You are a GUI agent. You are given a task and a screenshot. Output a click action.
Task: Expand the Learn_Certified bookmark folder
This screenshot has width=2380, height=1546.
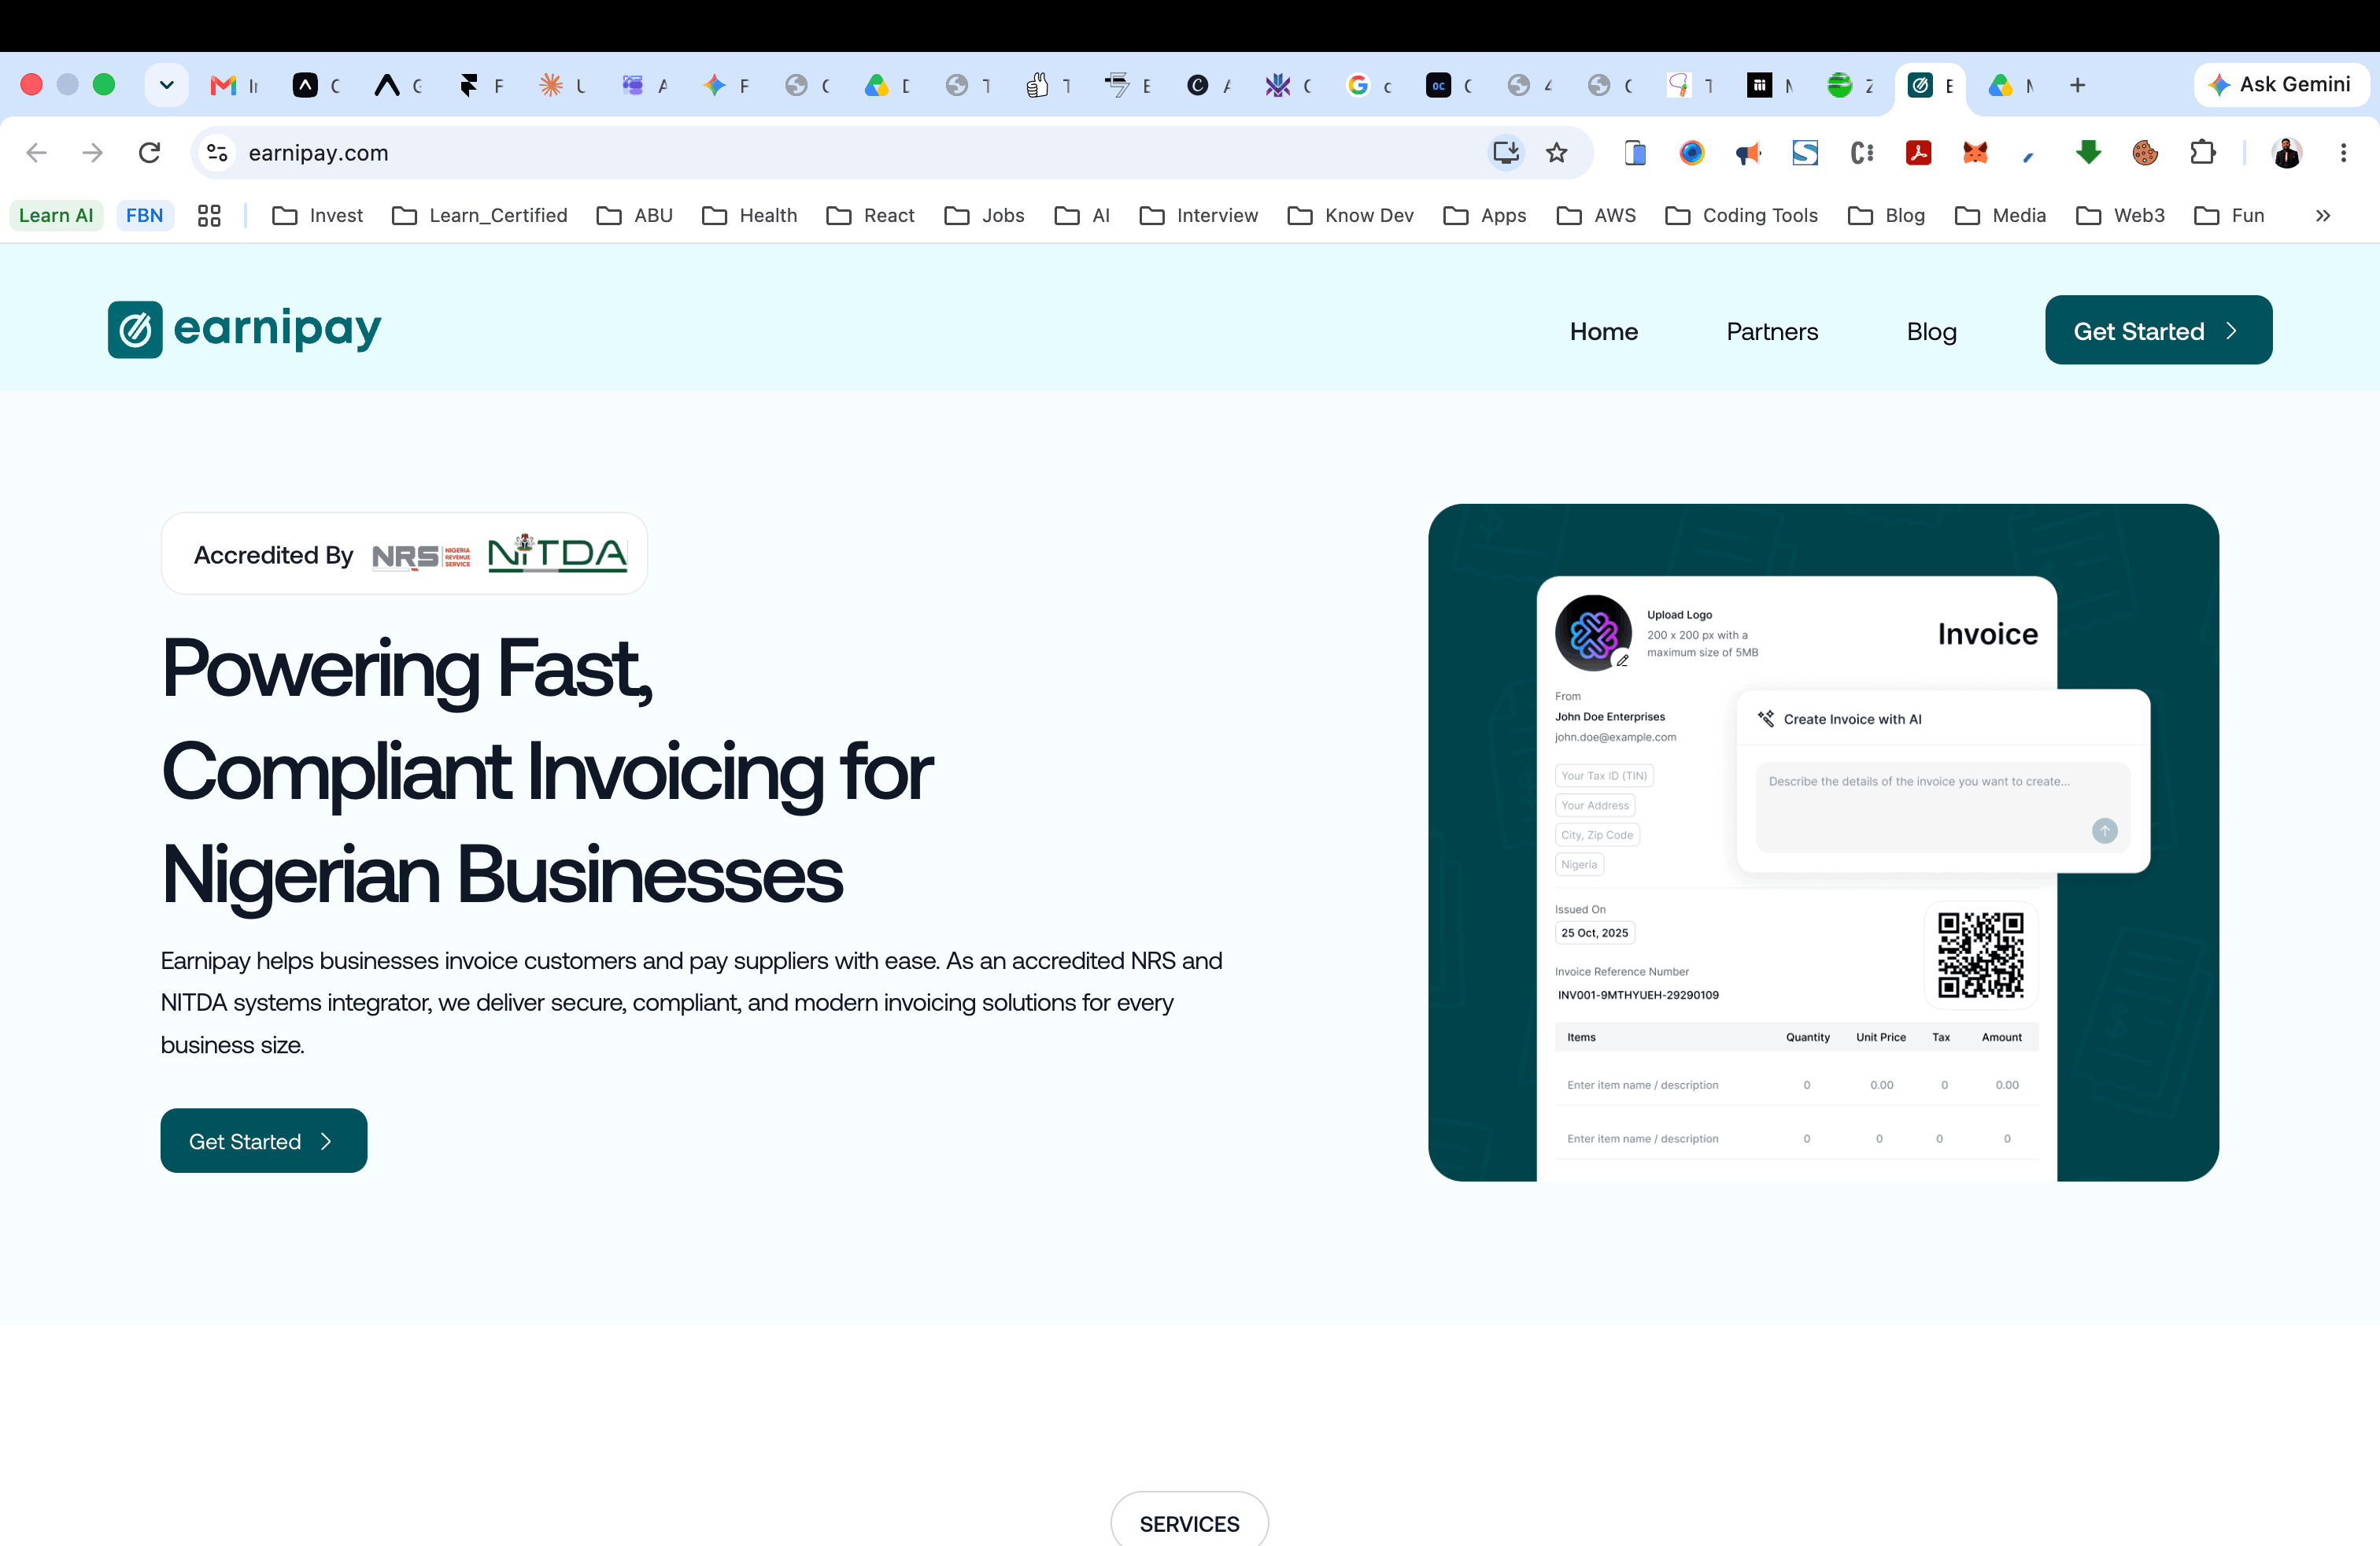pos(480,215)
